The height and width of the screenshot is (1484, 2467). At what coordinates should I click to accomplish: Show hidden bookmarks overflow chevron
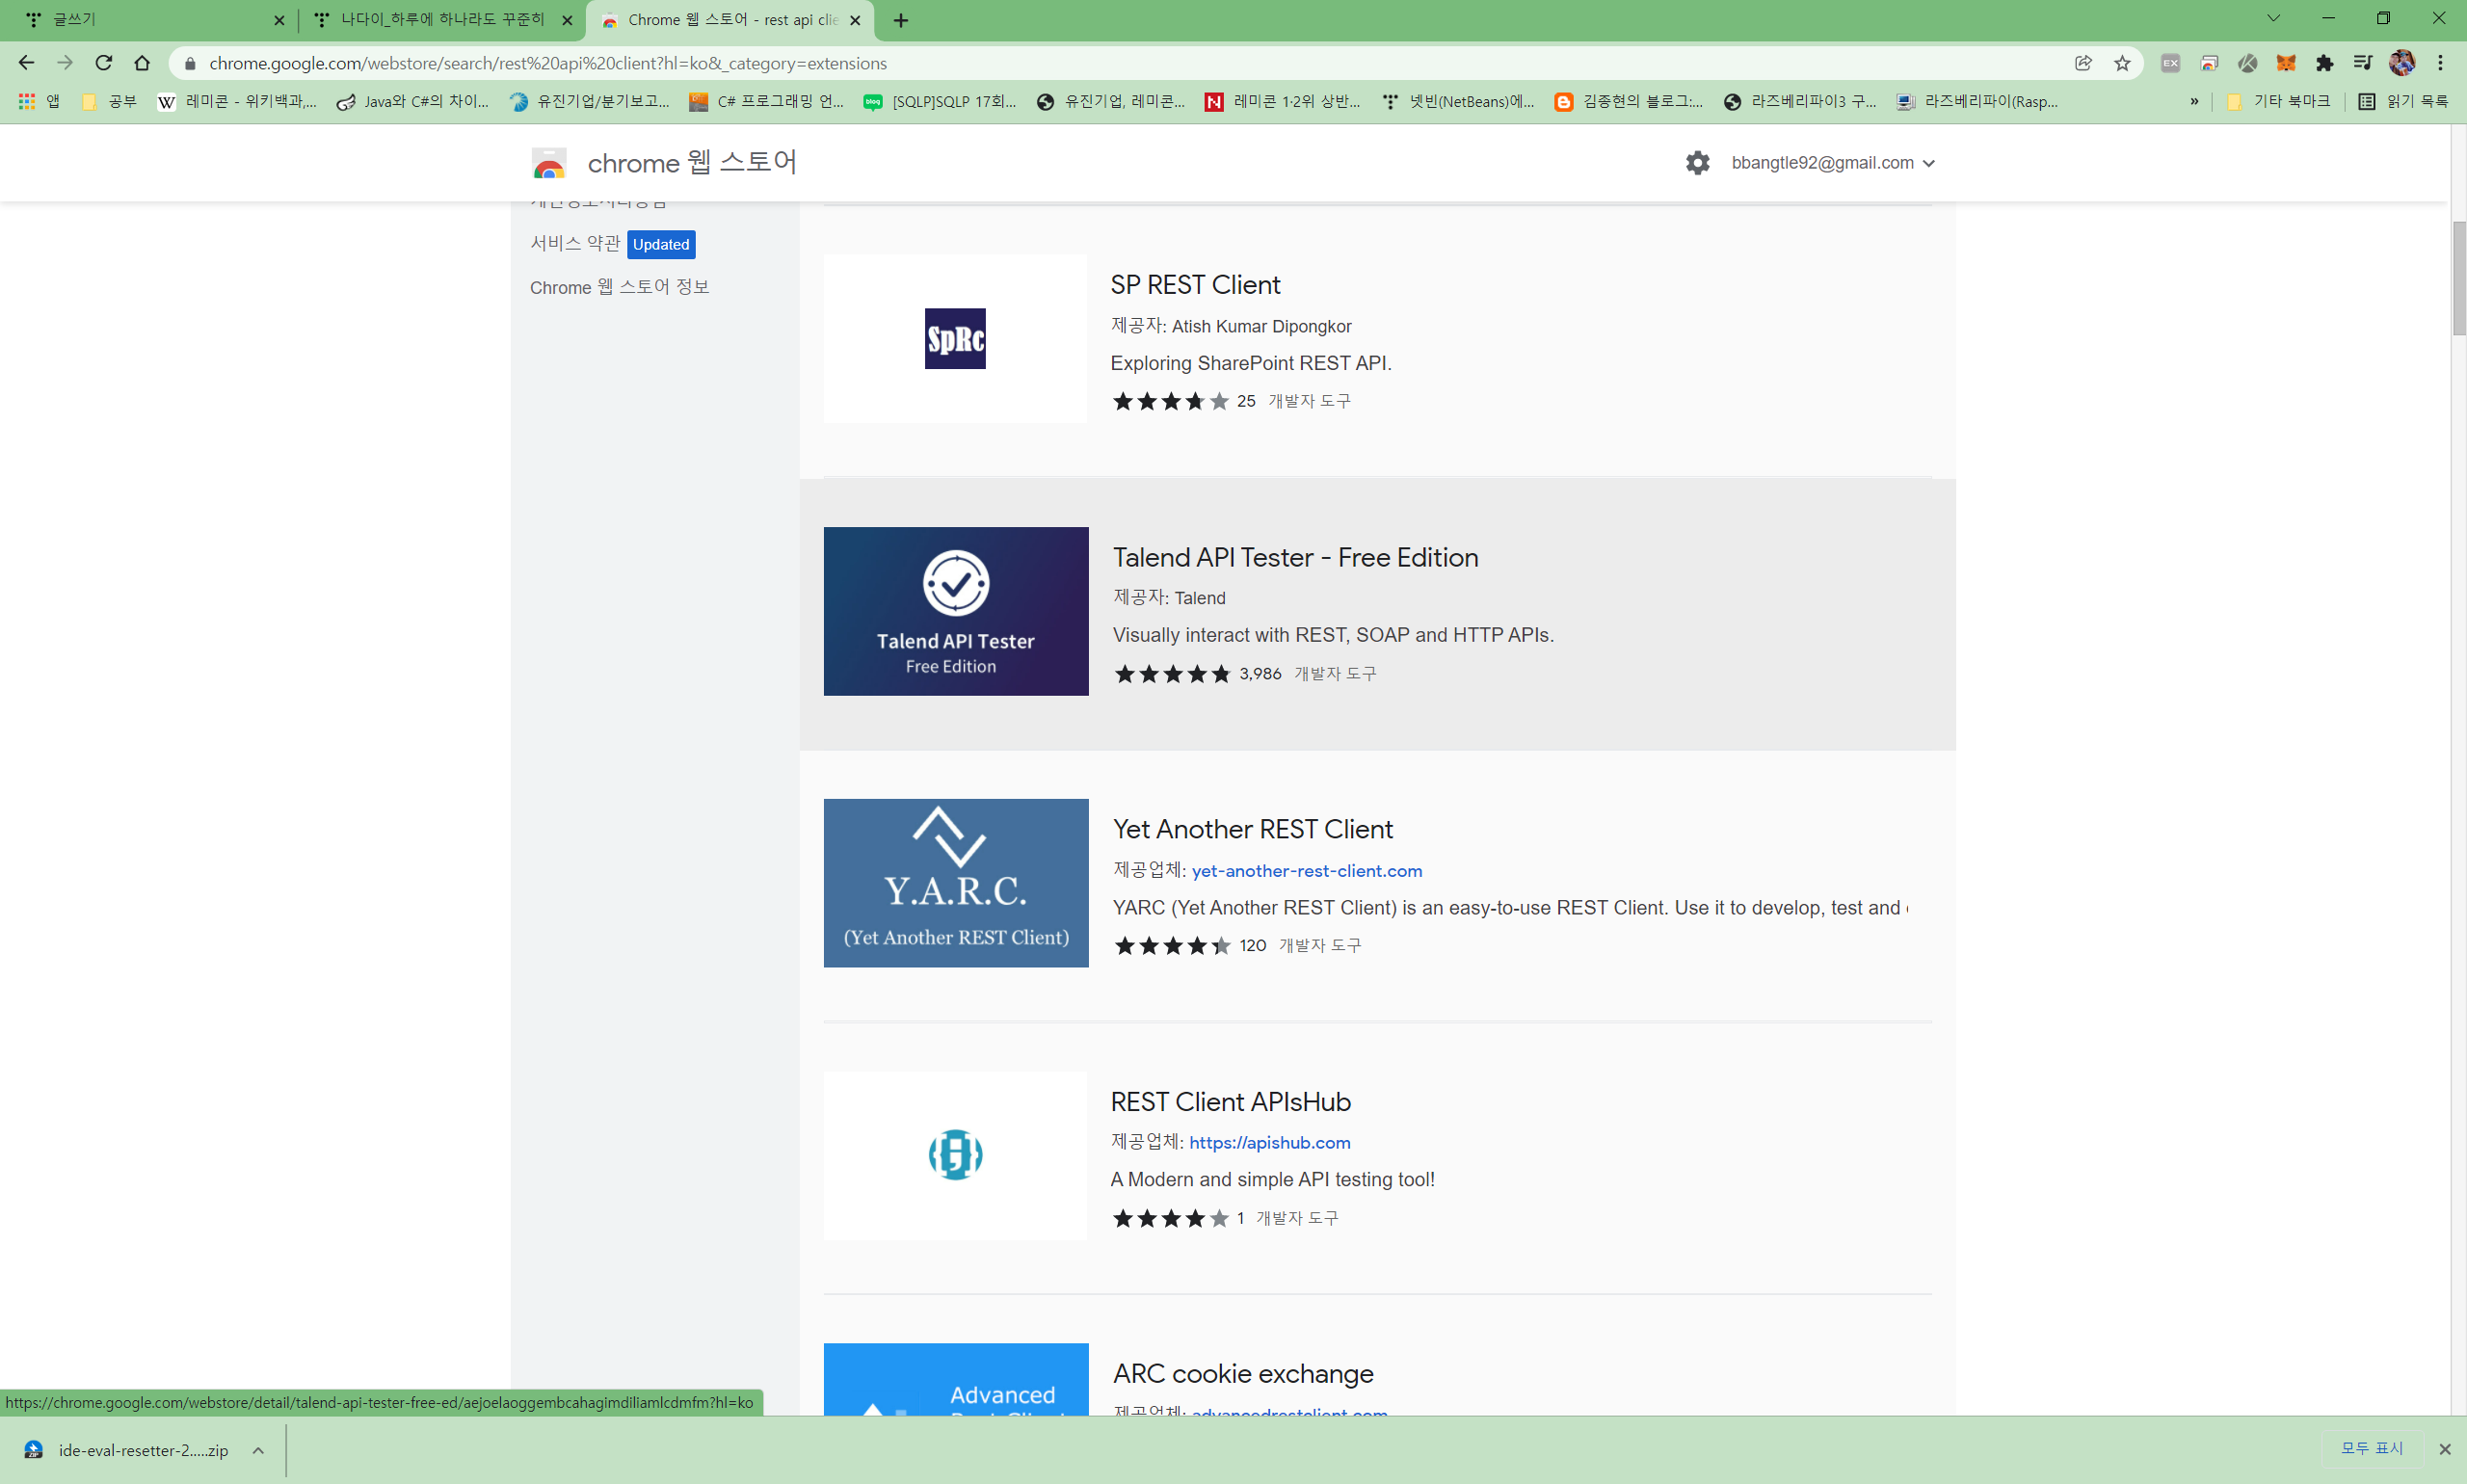point(2194,101)
